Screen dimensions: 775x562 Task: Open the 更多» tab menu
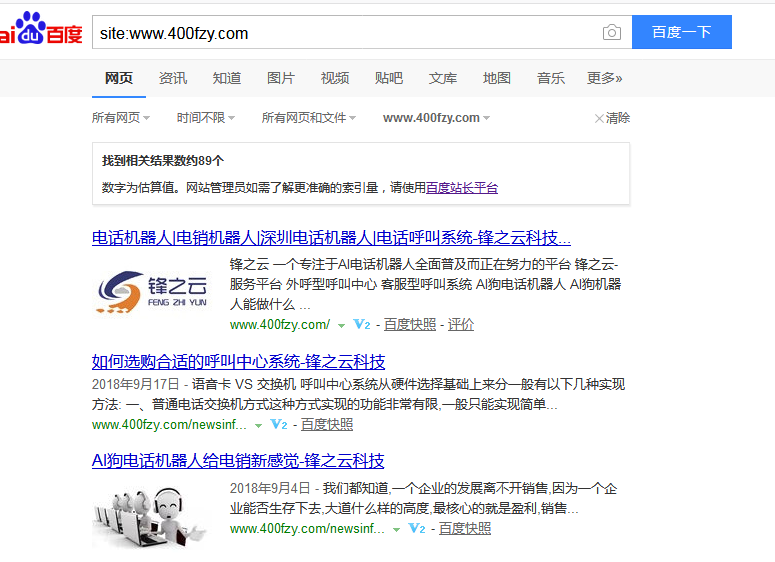(x=604, y=78)
